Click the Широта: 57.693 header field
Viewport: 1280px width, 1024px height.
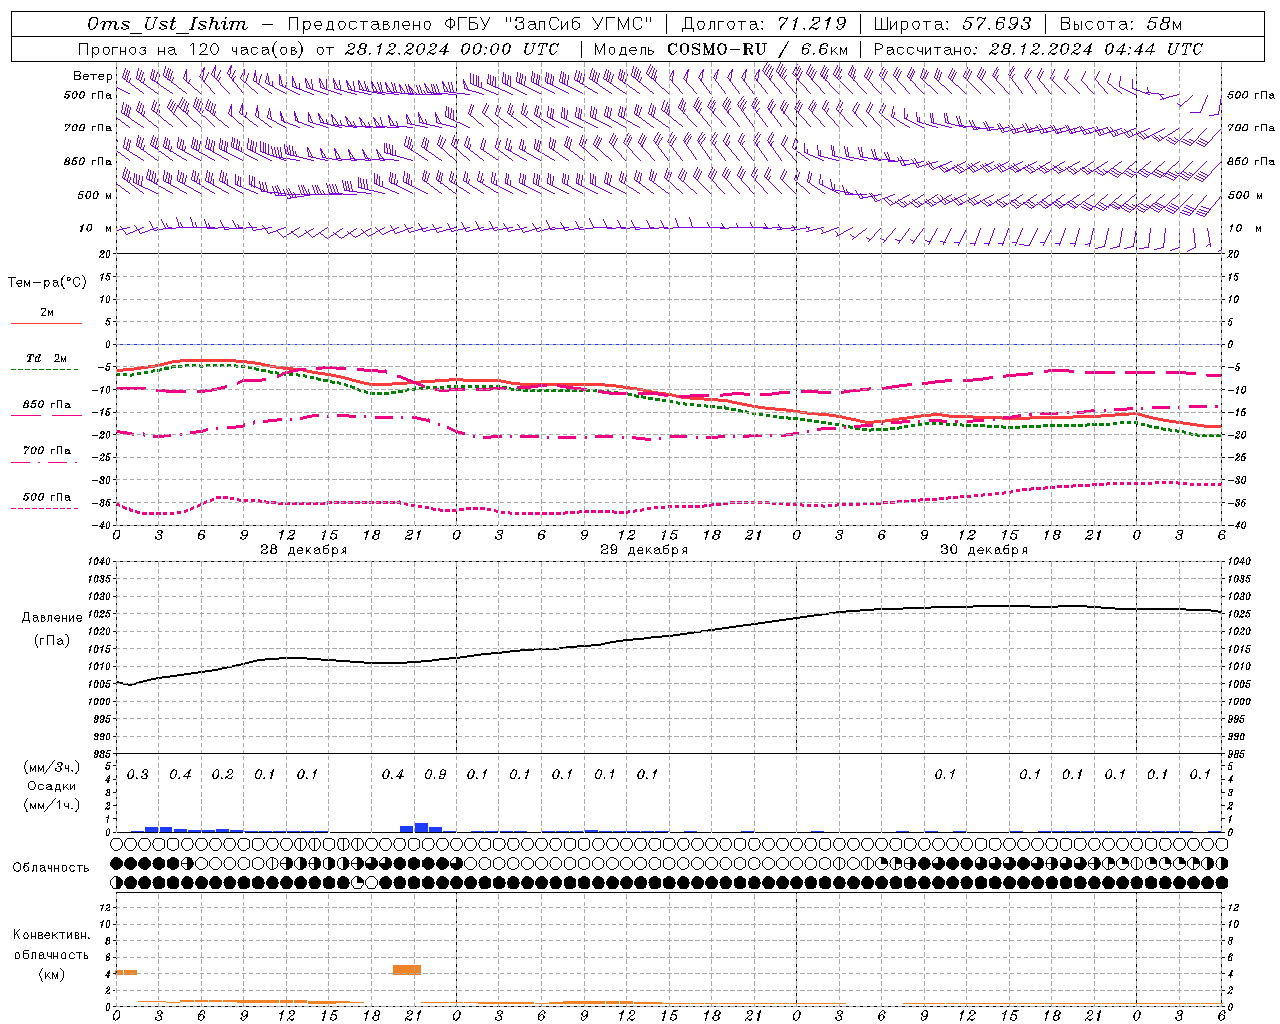coord(952,24)
